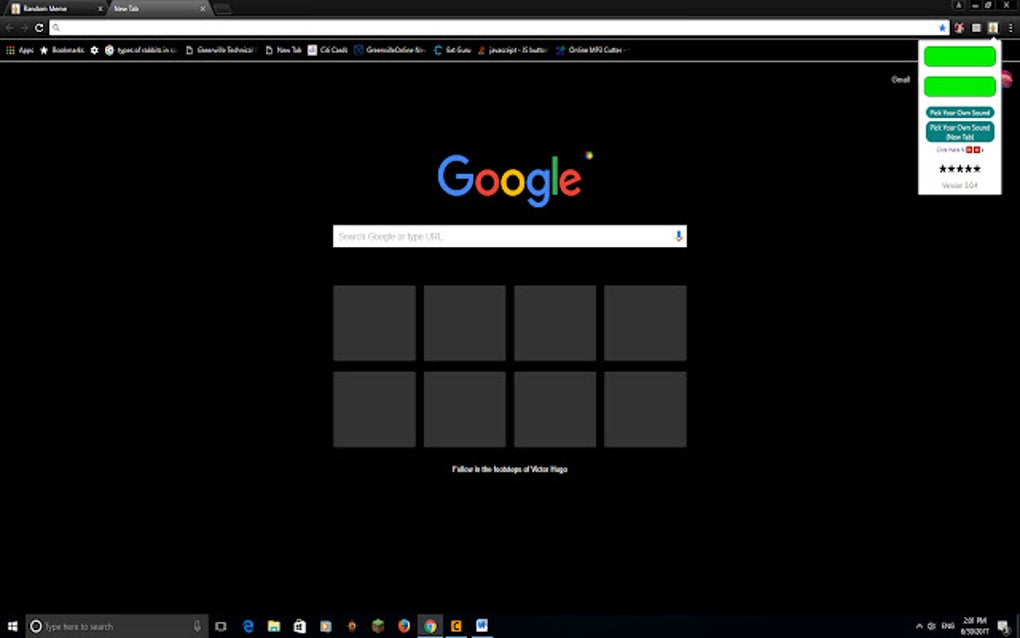1020x638 pixels.
Task: Select the Google Search microphone icon
Action: click(679, 236)
